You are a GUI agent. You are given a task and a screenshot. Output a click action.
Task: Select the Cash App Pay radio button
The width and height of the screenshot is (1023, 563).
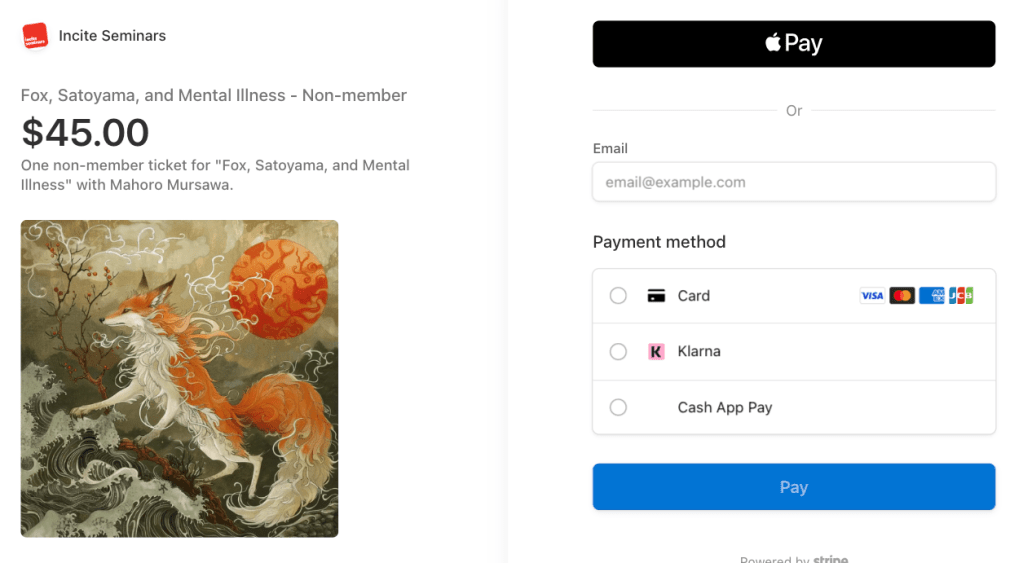[618, 408]
